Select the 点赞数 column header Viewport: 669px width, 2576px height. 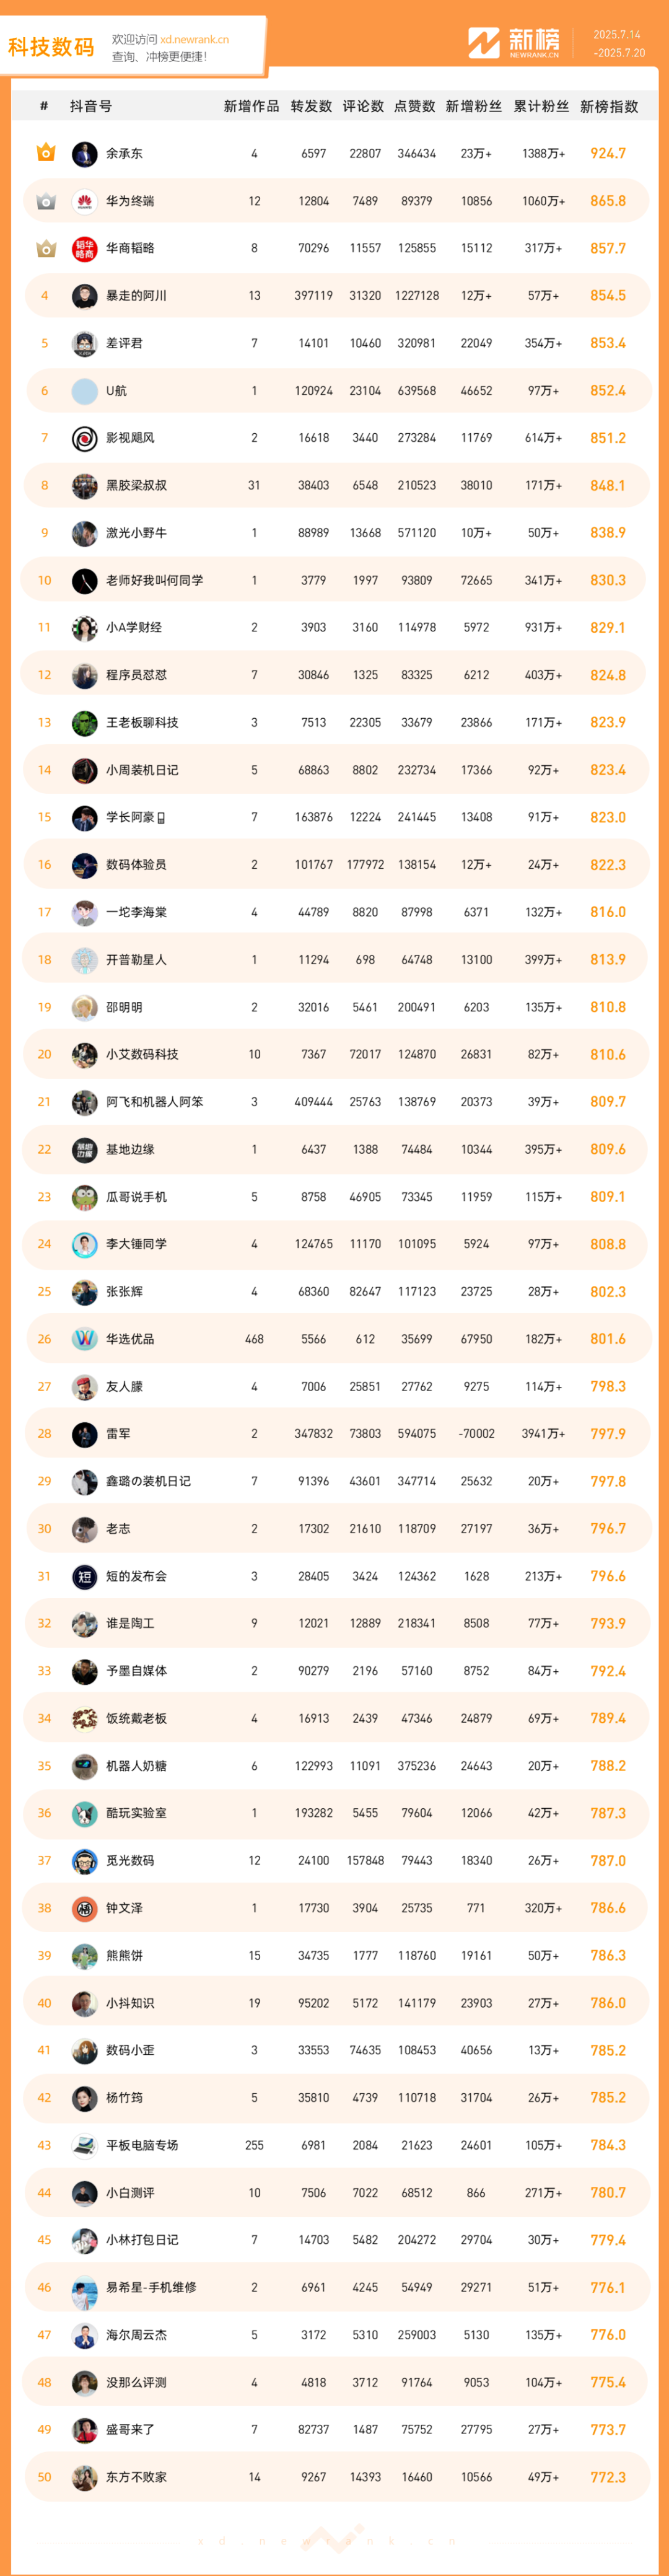coord(415,106)
